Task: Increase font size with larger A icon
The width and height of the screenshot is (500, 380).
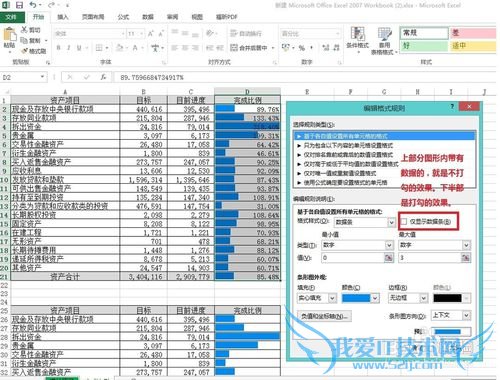Action: pos(151,33)
